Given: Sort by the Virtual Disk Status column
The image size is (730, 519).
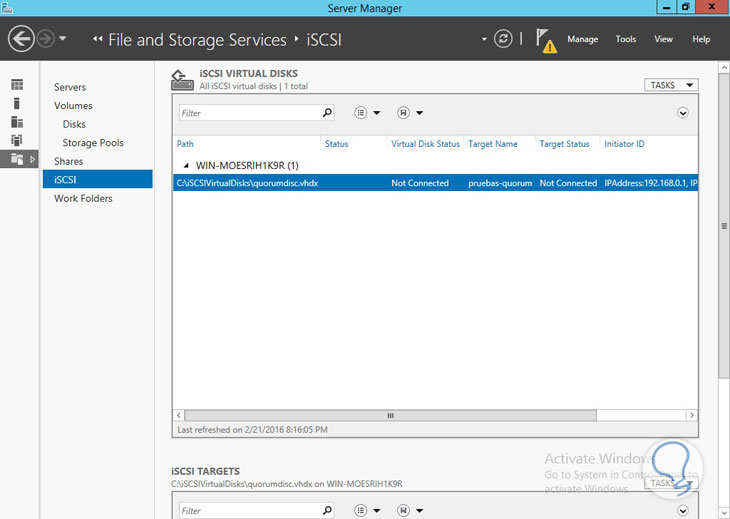Looking at the screenshot, I should click(425, 144).
